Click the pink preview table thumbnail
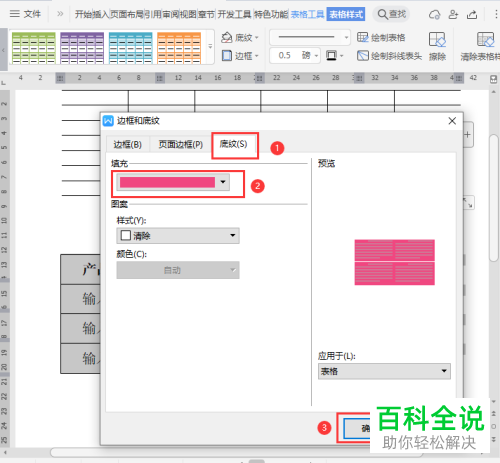 pos(394,262)
